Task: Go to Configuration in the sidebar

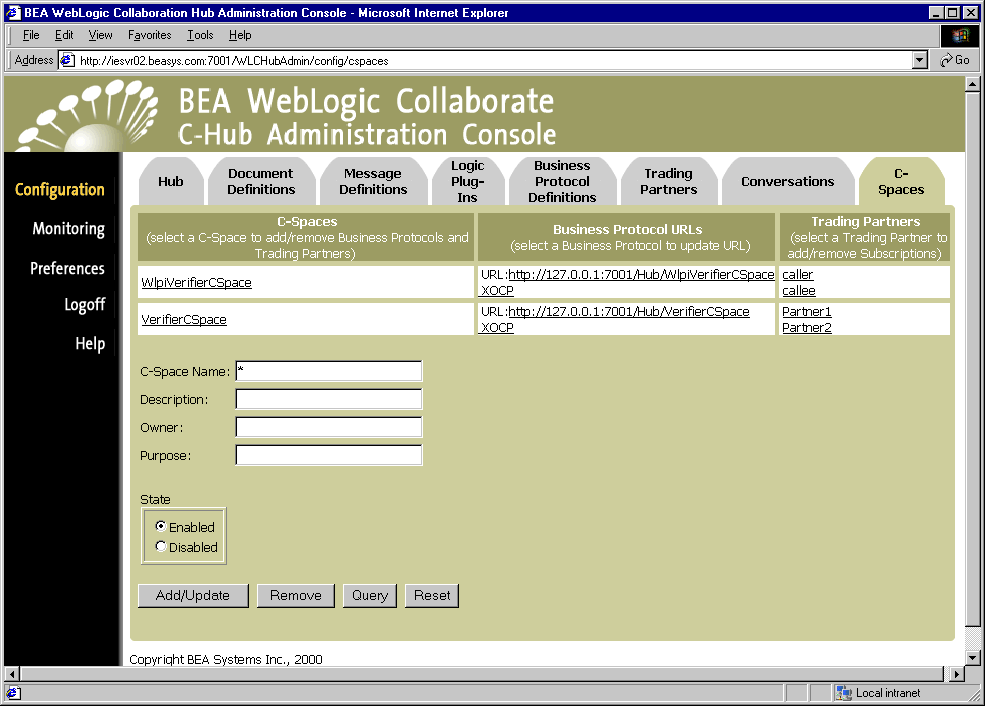Action: coord(60,190)
